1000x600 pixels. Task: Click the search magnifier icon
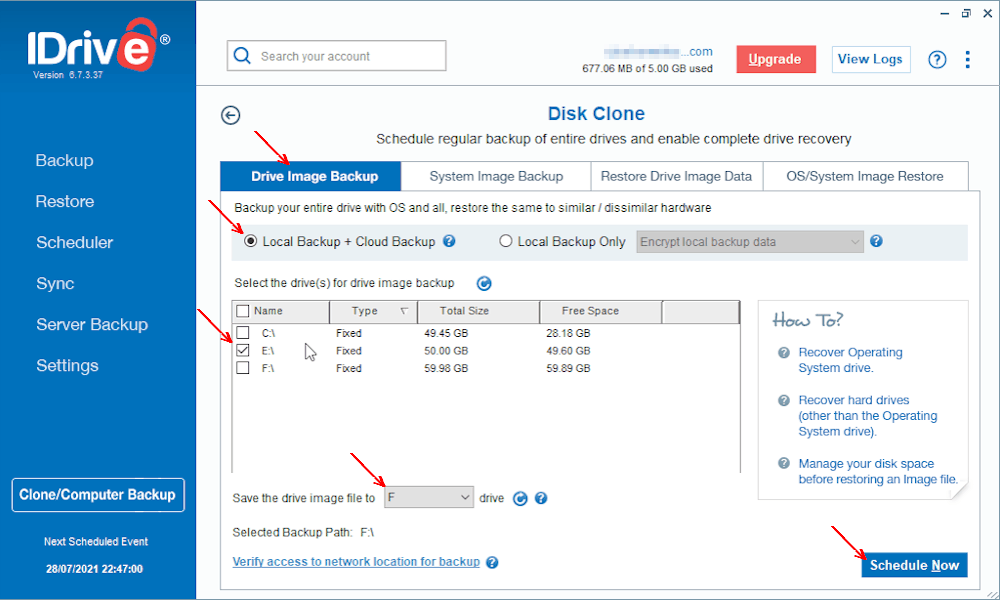coord(242,55)
